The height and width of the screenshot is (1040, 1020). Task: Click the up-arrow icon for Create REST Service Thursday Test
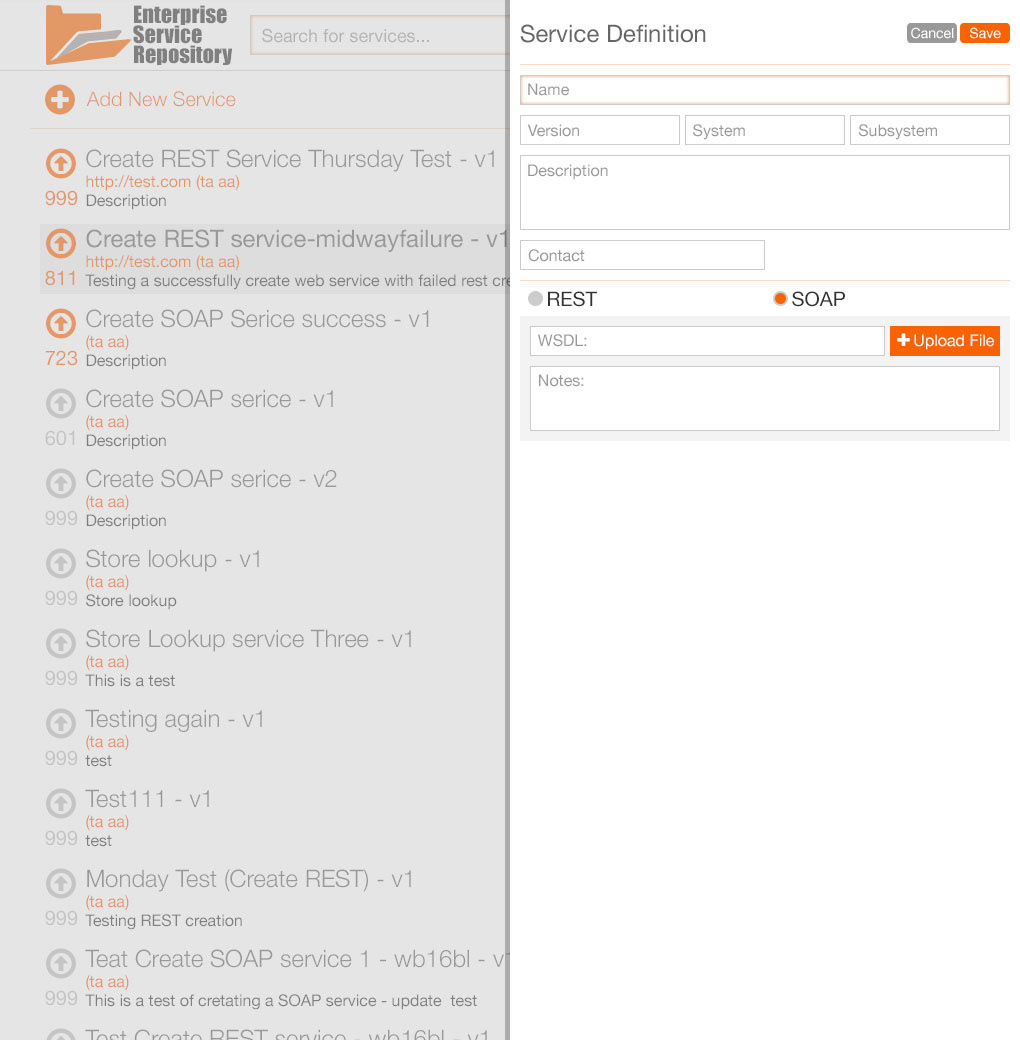pyautogui.click(x=60, y=163)
